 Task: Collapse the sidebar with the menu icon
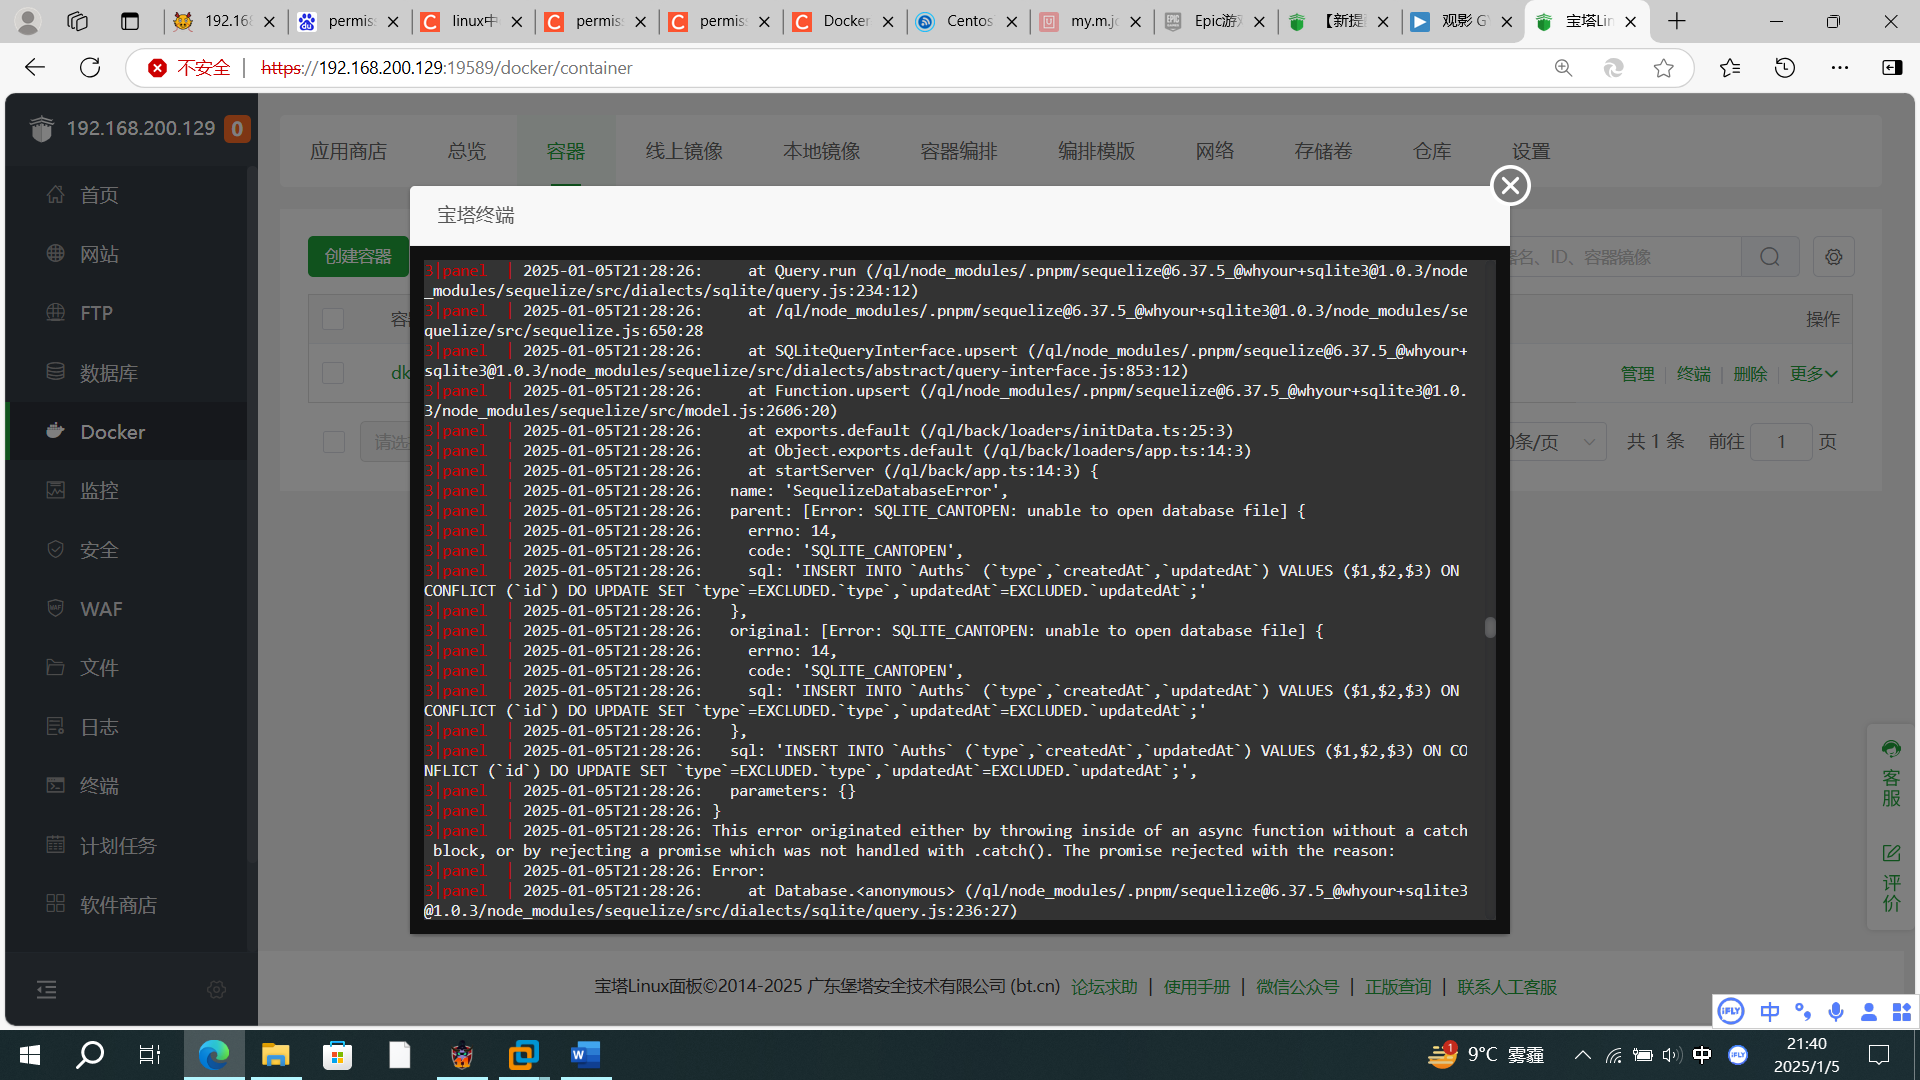pyautogui.click(x=47, y=990)
